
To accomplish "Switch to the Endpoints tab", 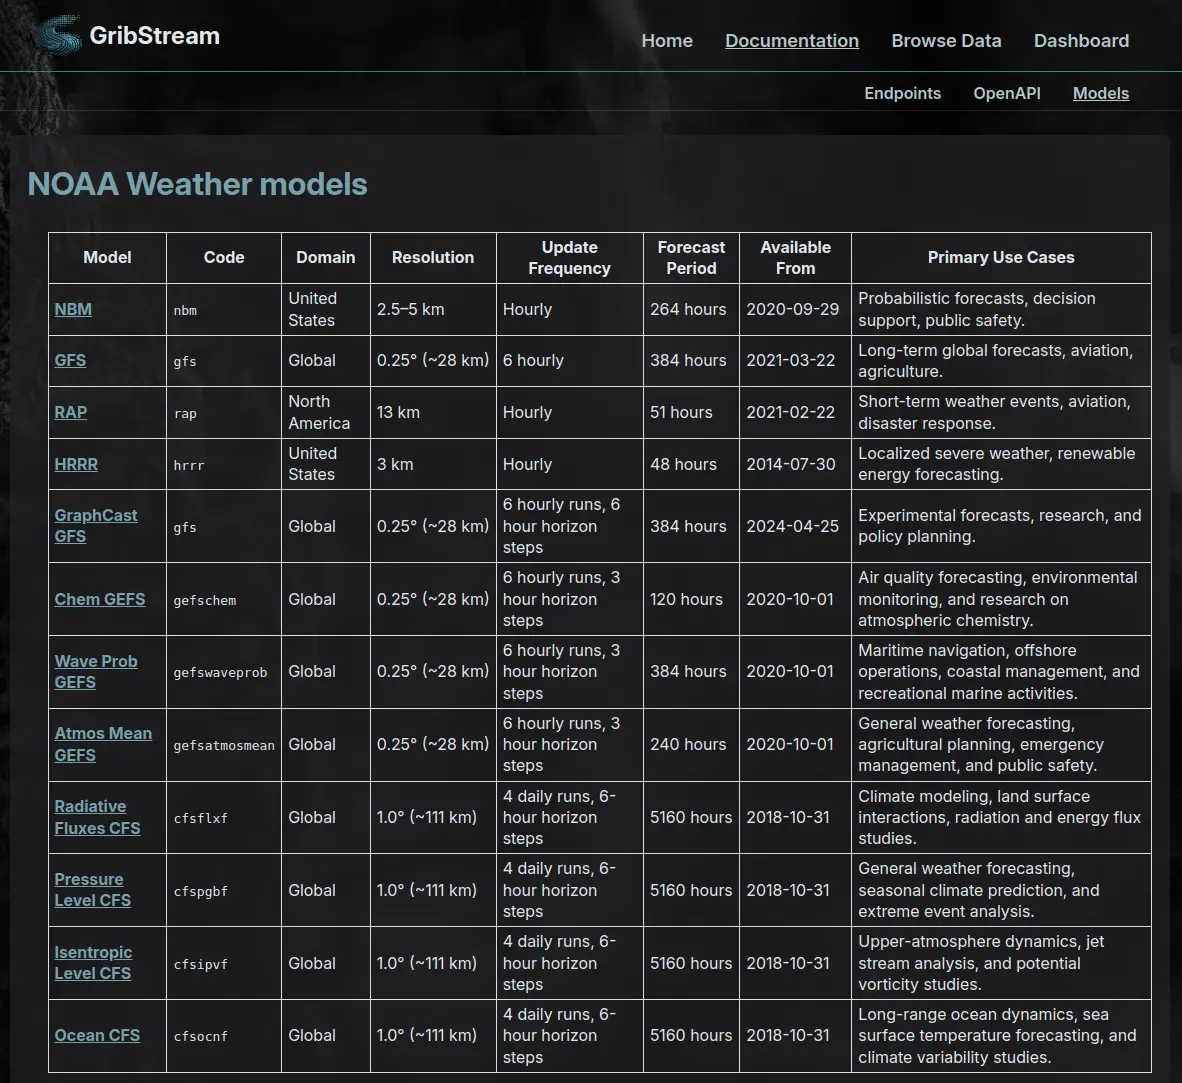I will (x=902, y=93).
